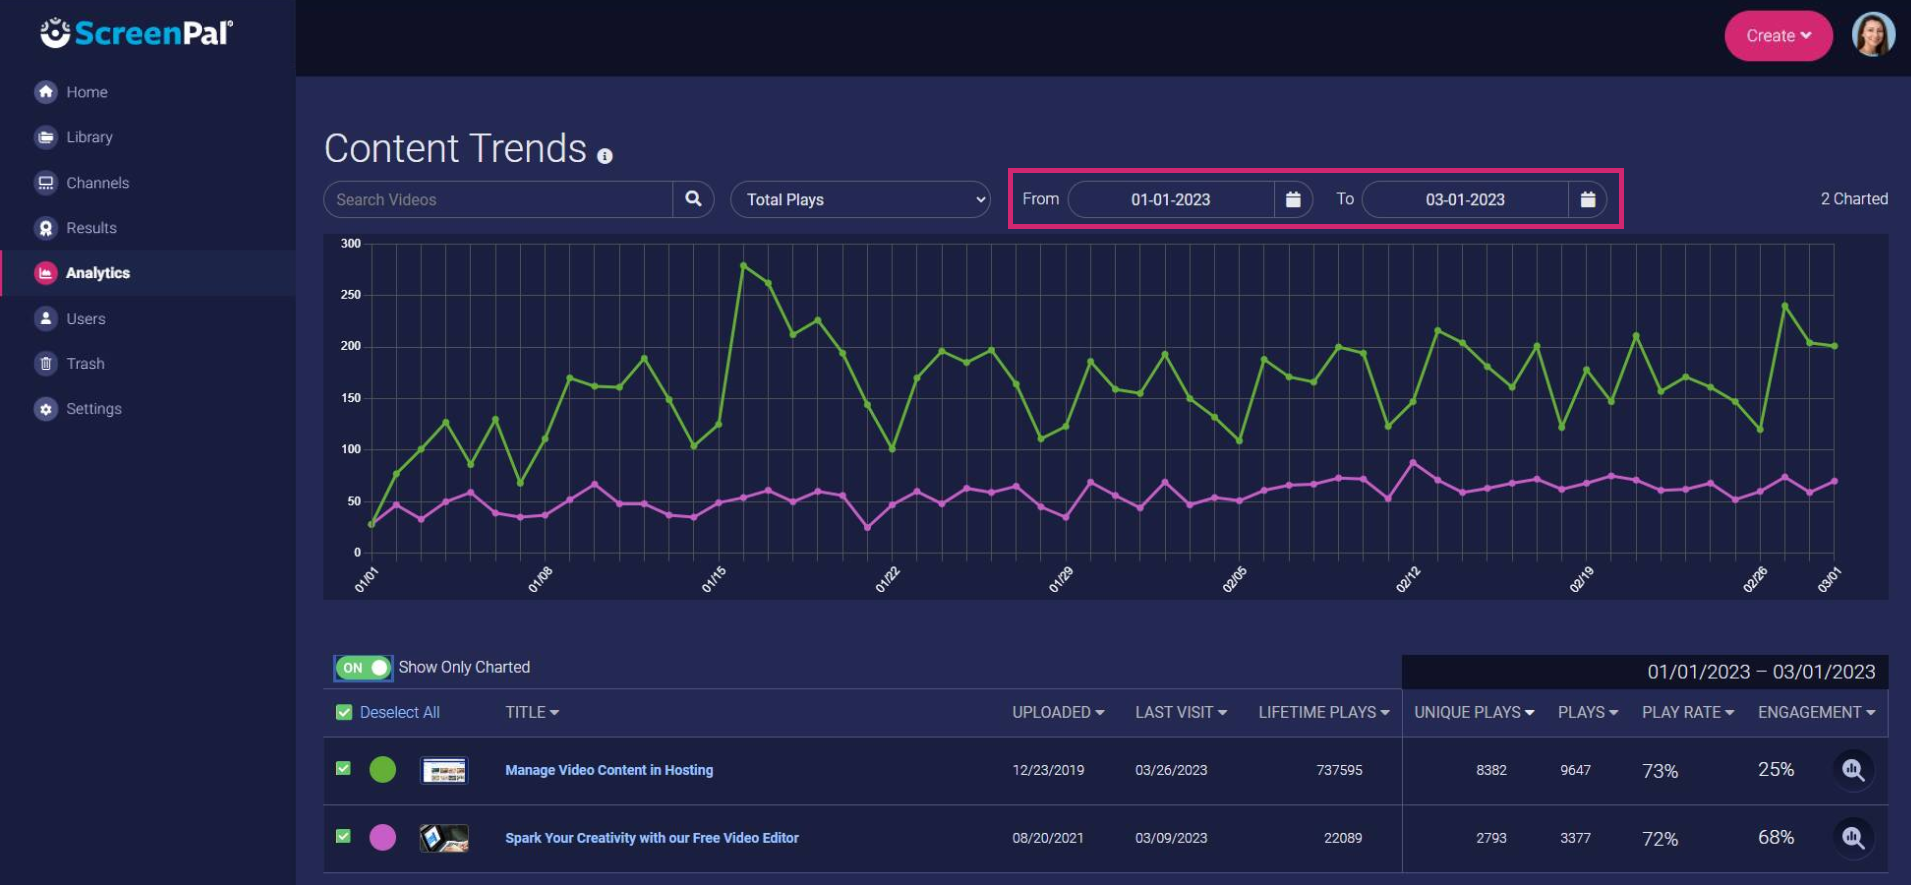Open Manage Video Content in Hosting link

point(609,770)
